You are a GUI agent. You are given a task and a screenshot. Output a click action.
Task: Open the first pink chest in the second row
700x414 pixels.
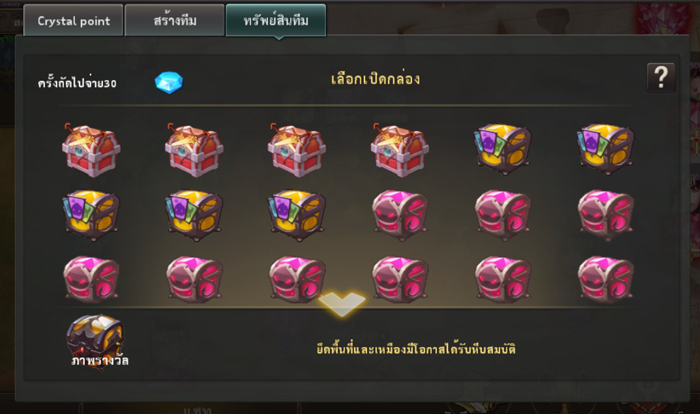(x=400, y=215)
